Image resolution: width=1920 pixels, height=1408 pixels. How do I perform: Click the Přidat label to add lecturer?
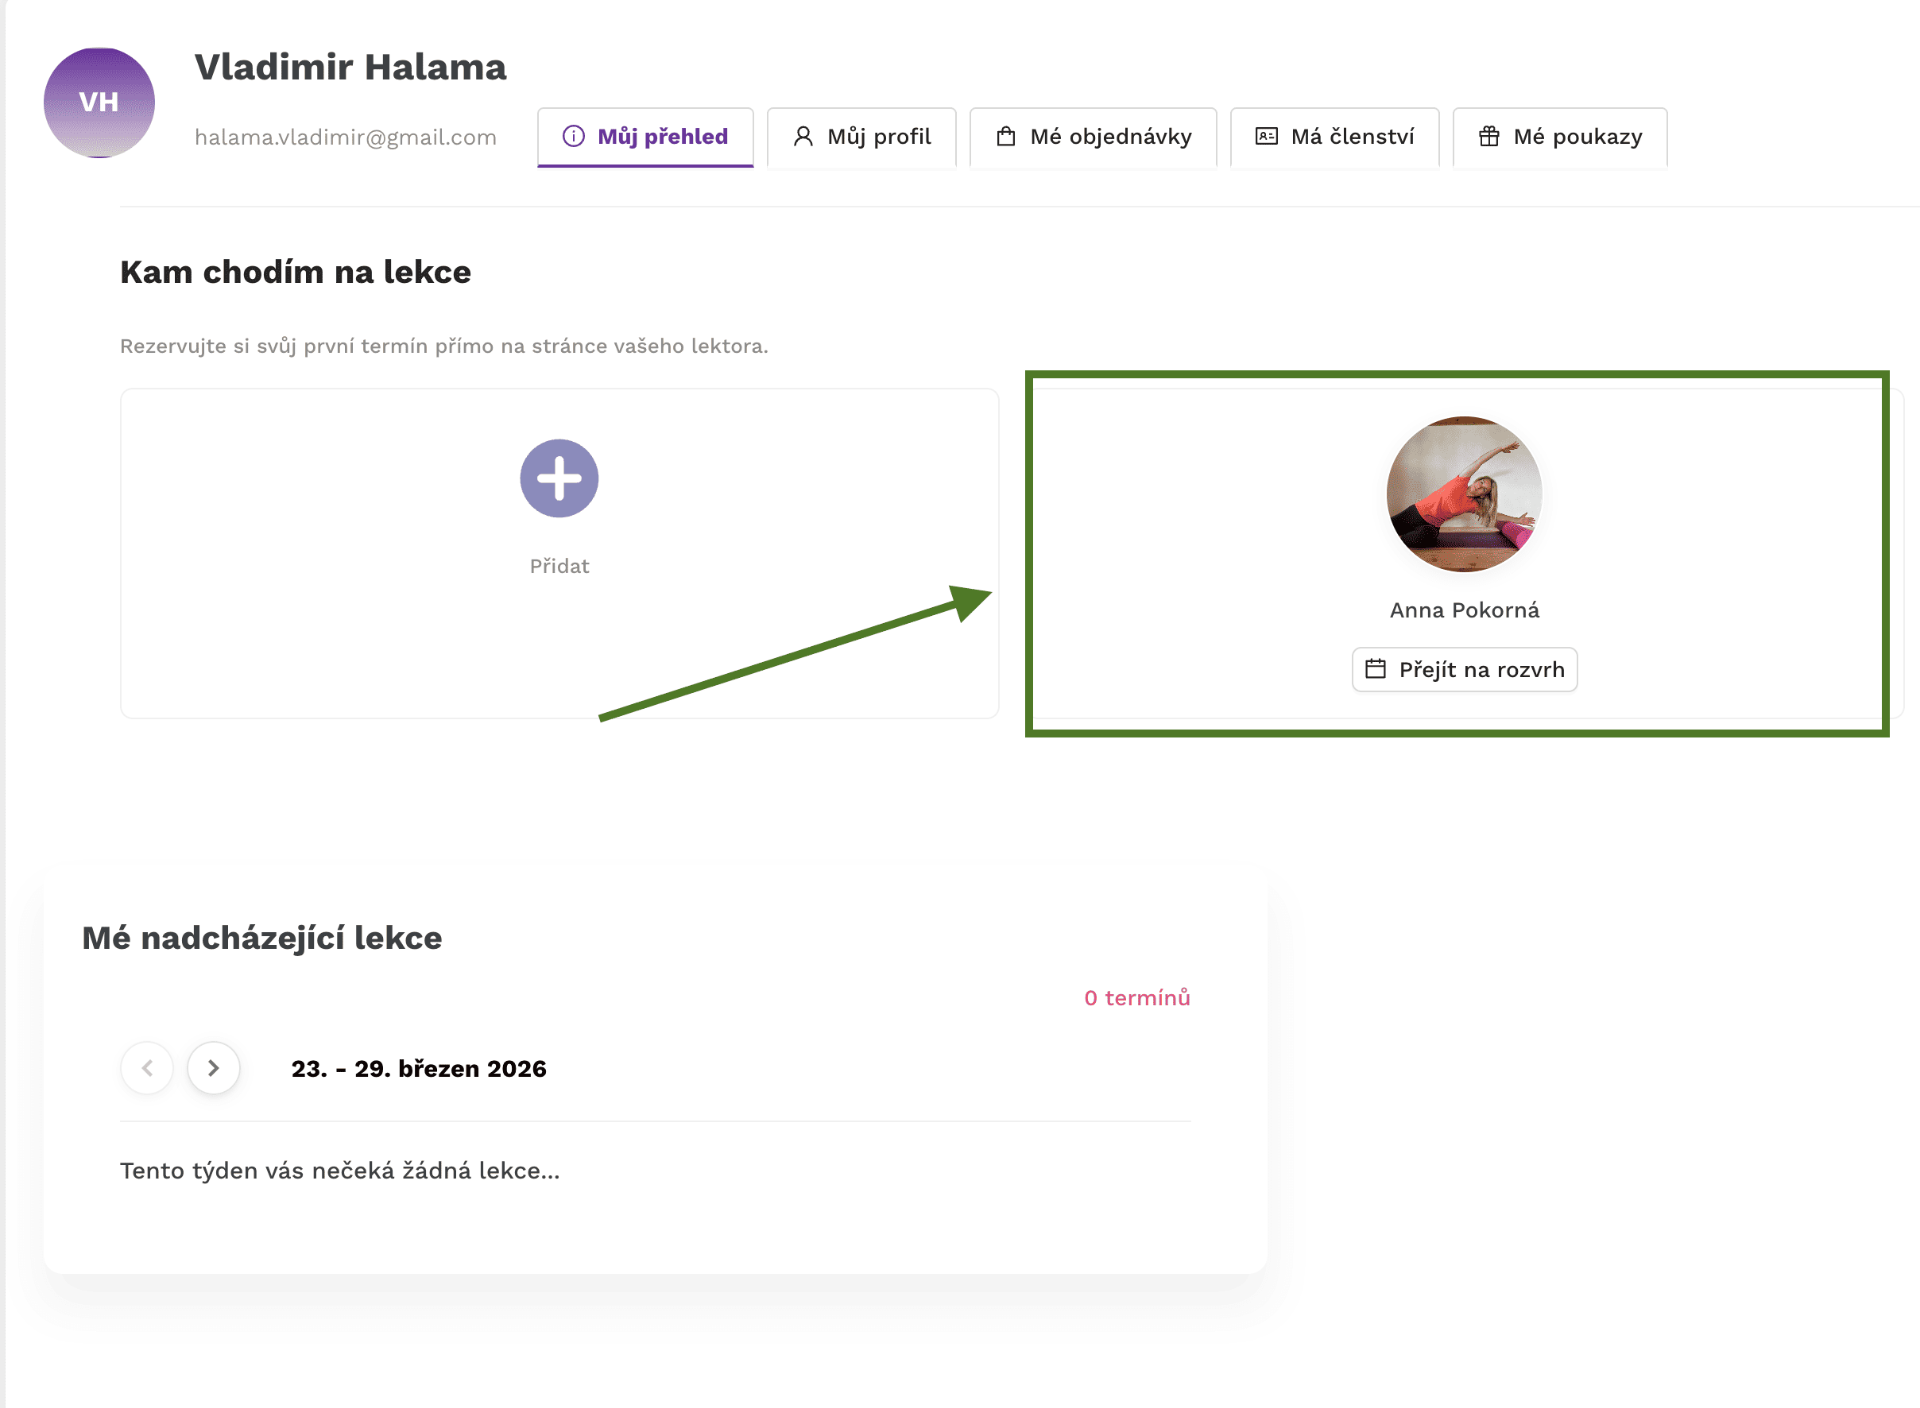pyautogui.click(x=559, y=566)
